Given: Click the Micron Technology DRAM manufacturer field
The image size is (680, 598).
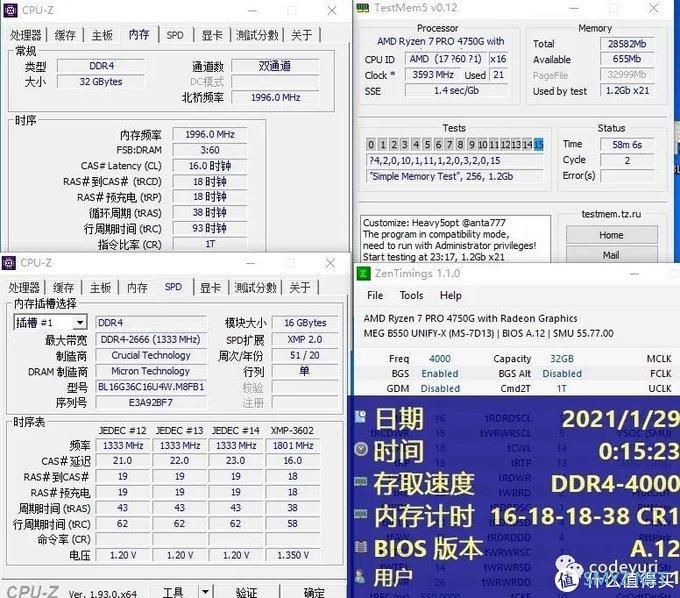Looking at the screenshot, I should pos(150,371).
